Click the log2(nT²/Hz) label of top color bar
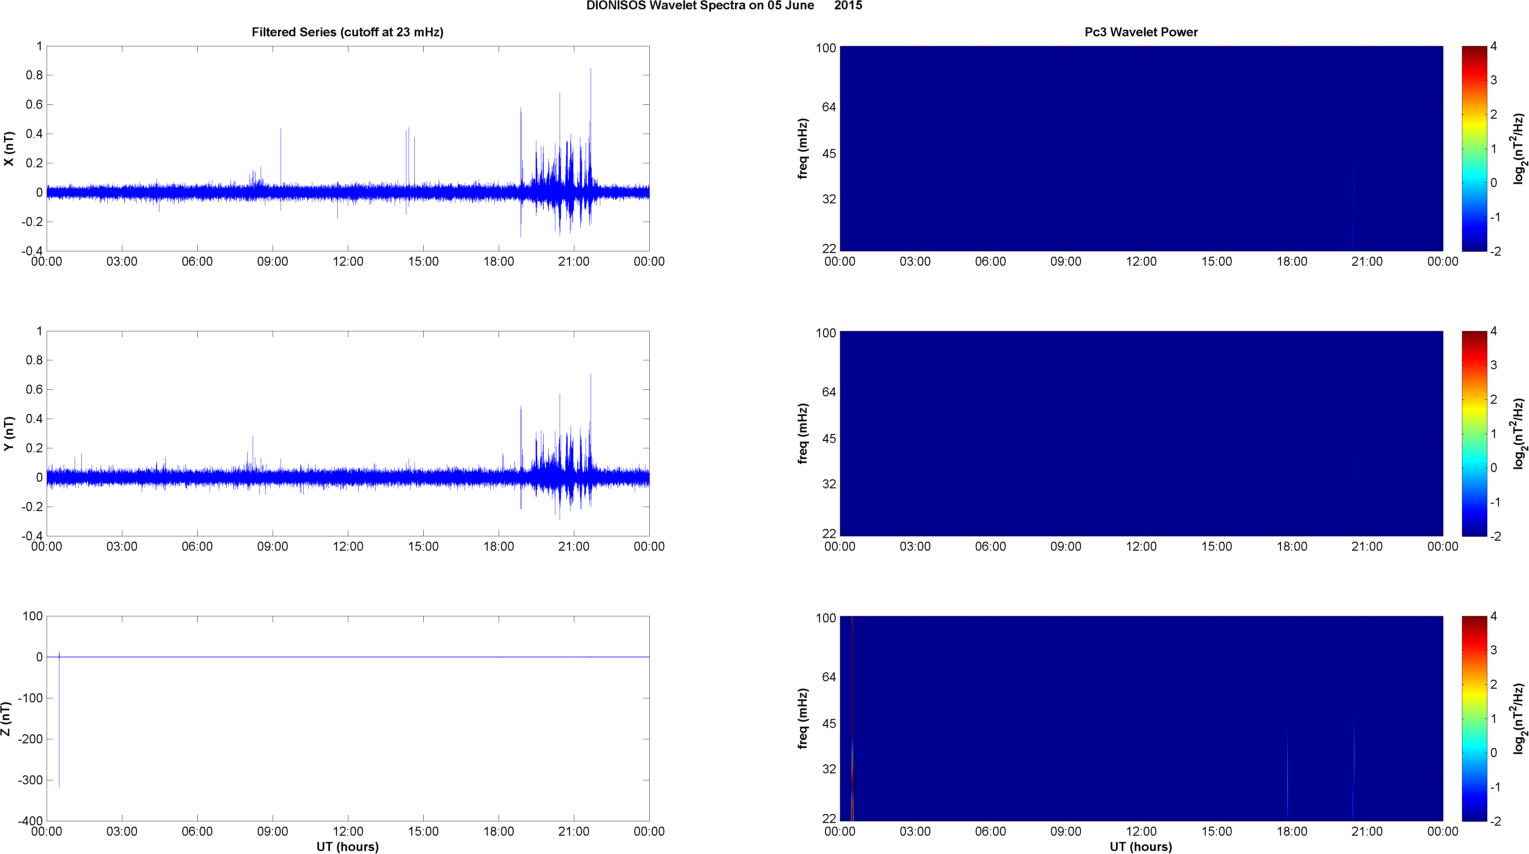The width and height of the screenshot is (1529, 854). coord(1519,149)
